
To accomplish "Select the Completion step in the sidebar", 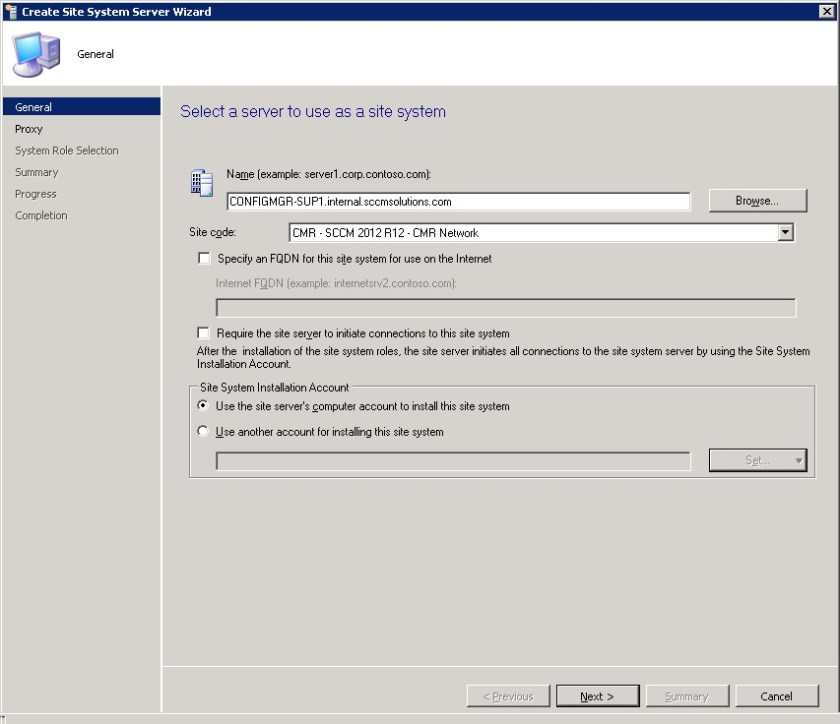I will tap(41, 215).
